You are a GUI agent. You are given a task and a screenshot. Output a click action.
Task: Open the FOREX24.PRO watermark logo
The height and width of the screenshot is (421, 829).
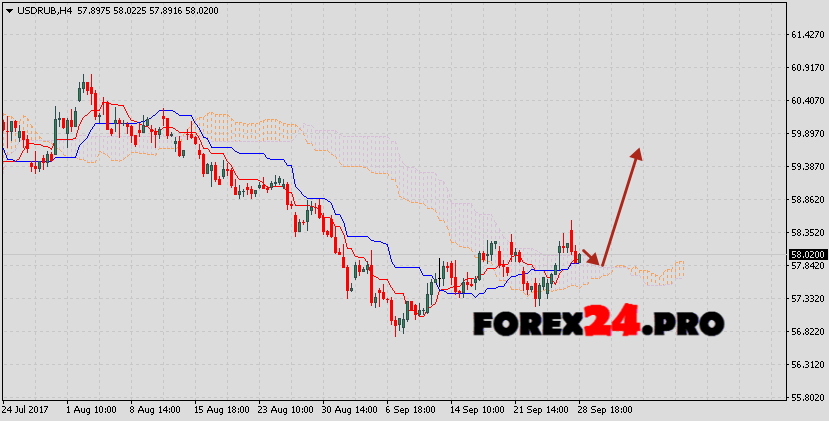pos(597,323)
